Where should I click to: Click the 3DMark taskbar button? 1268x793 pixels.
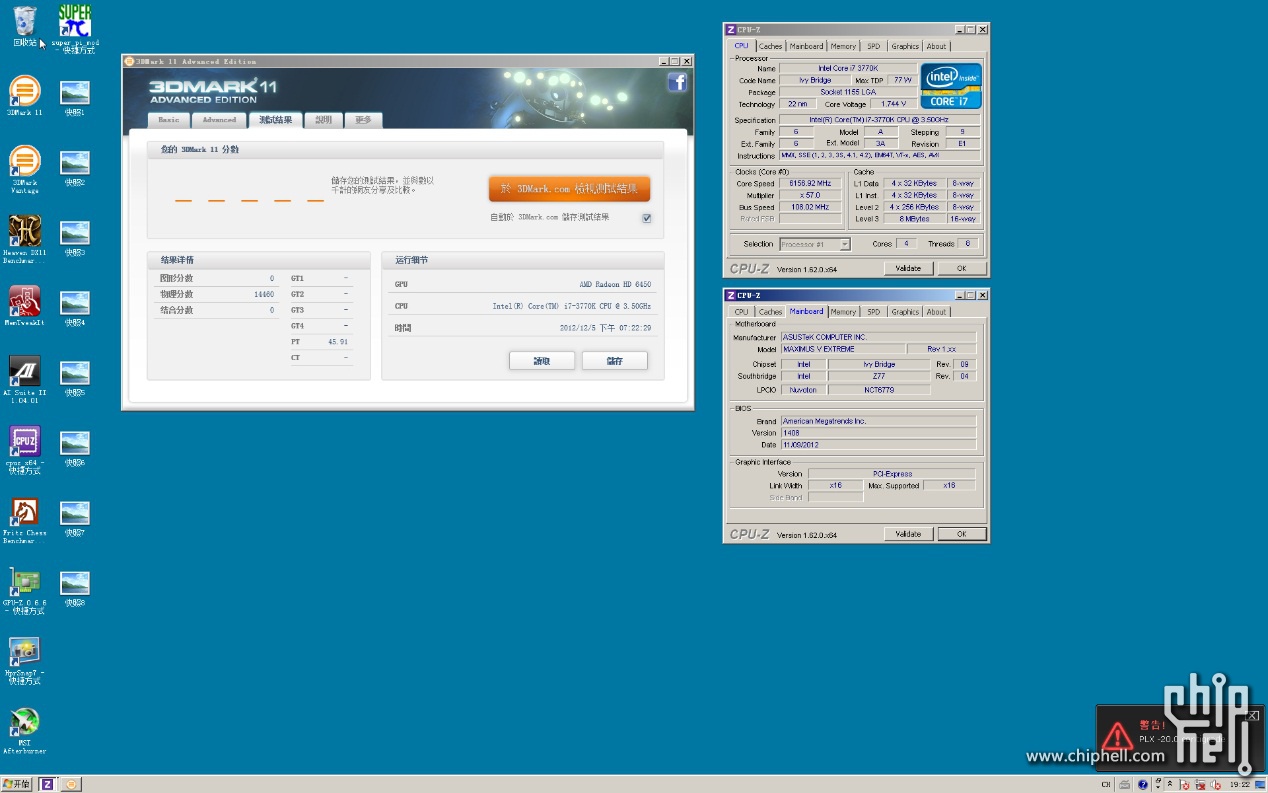coord(70,784)
